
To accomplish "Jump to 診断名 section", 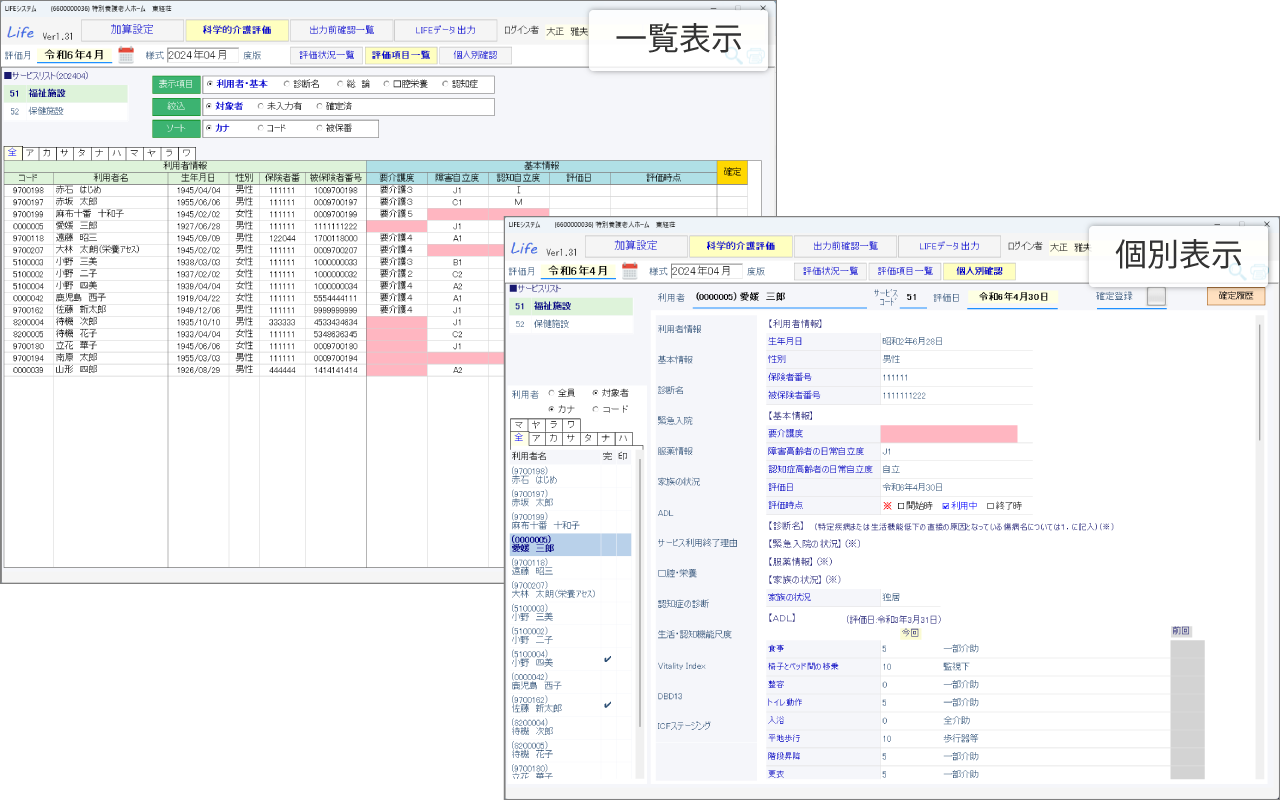I will pos(672,390).
